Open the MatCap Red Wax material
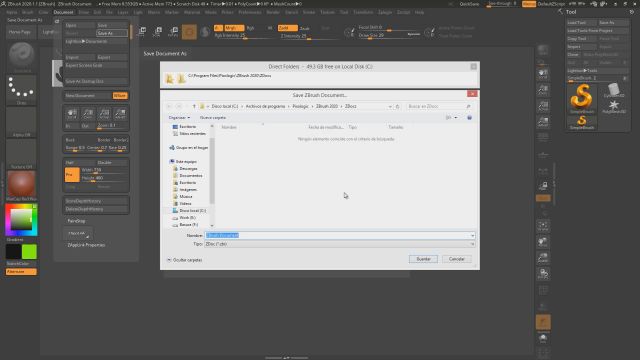 [21, 185]
